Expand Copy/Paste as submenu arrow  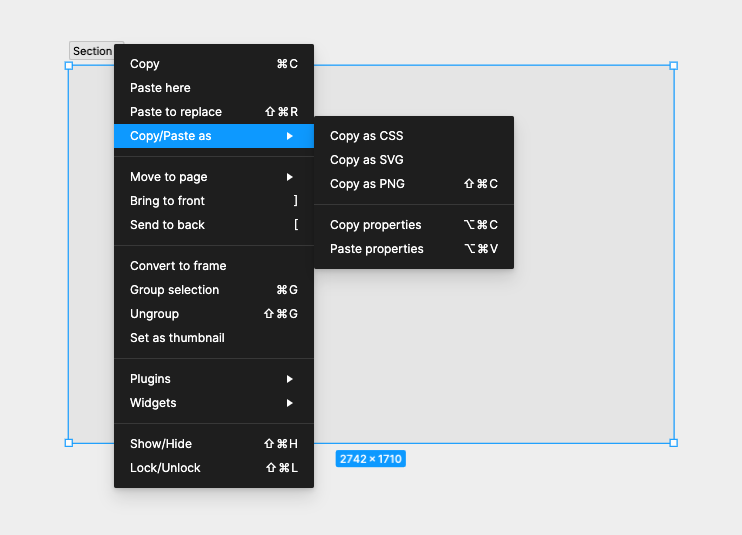[290, 136]
